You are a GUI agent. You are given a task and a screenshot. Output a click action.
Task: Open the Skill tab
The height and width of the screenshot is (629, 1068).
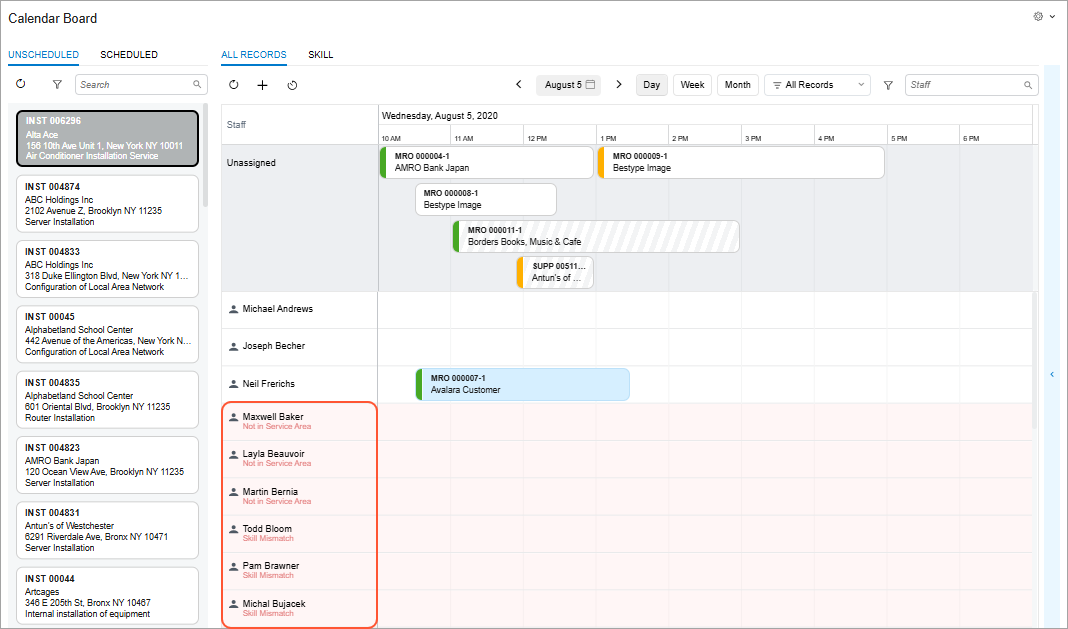320,55
